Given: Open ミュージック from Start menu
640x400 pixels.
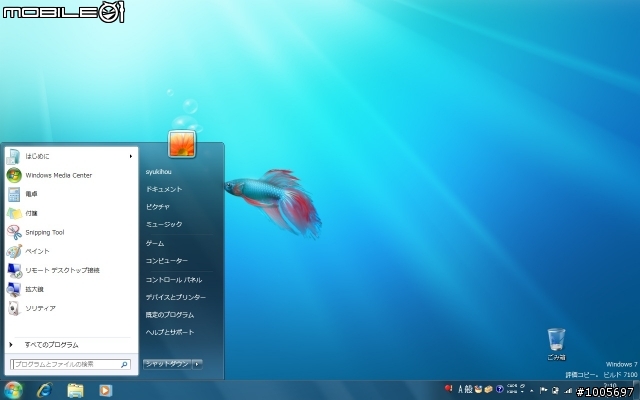Looking at the screenshot, I should point(164,224).
